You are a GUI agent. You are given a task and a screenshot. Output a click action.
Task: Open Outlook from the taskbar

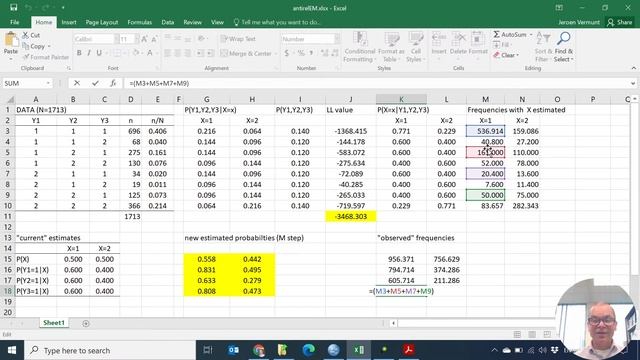pyautogui.click(x=233, y=350)
